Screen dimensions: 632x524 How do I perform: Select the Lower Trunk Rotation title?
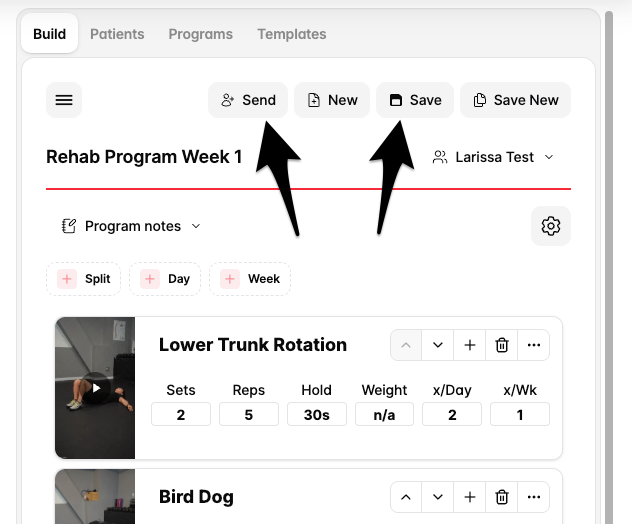(x=253, y=345)
